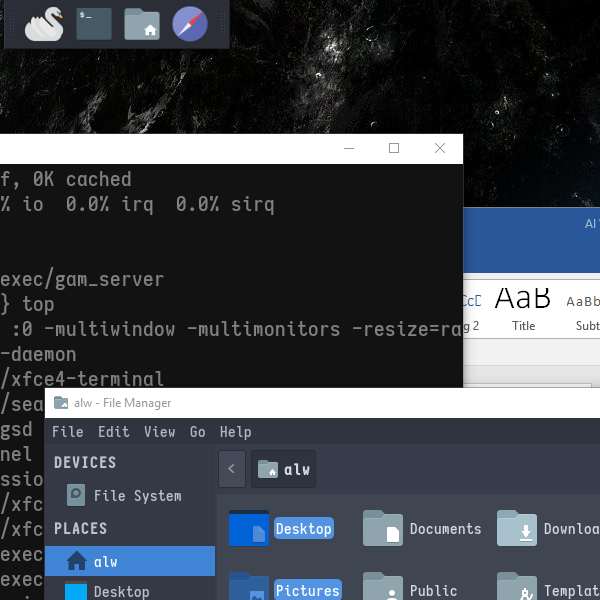Open the home folder dock icon

coord(142,24)
